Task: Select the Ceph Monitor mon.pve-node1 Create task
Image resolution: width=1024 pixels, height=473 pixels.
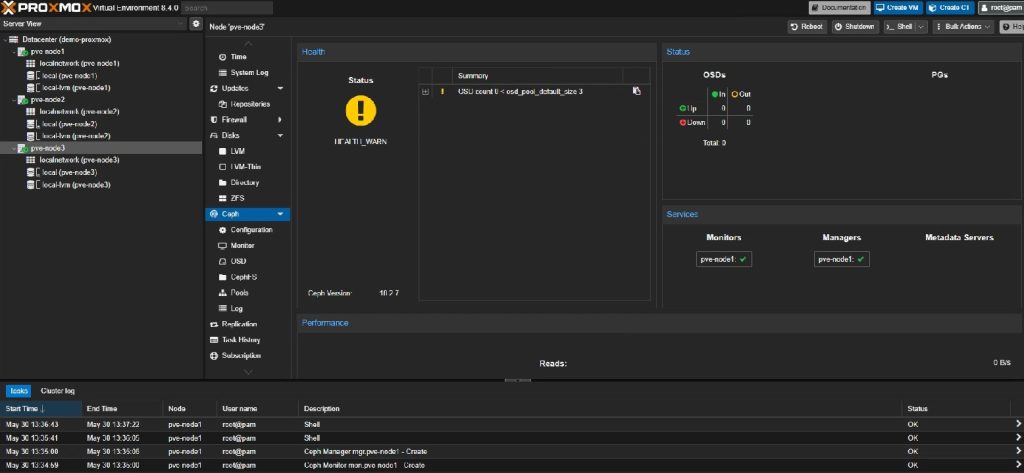Action: pos(512,465)
